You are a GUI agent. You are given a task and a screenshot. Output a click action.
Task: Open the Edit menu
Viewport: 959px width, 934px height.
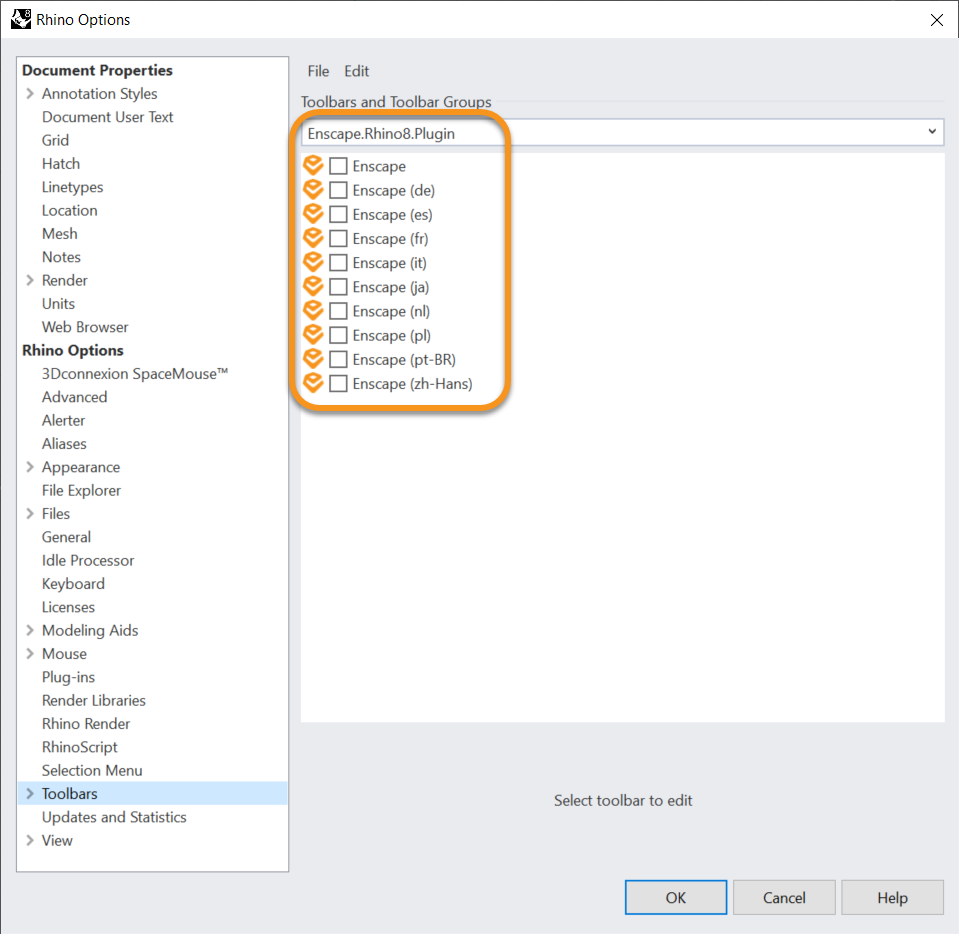(357, 71)
